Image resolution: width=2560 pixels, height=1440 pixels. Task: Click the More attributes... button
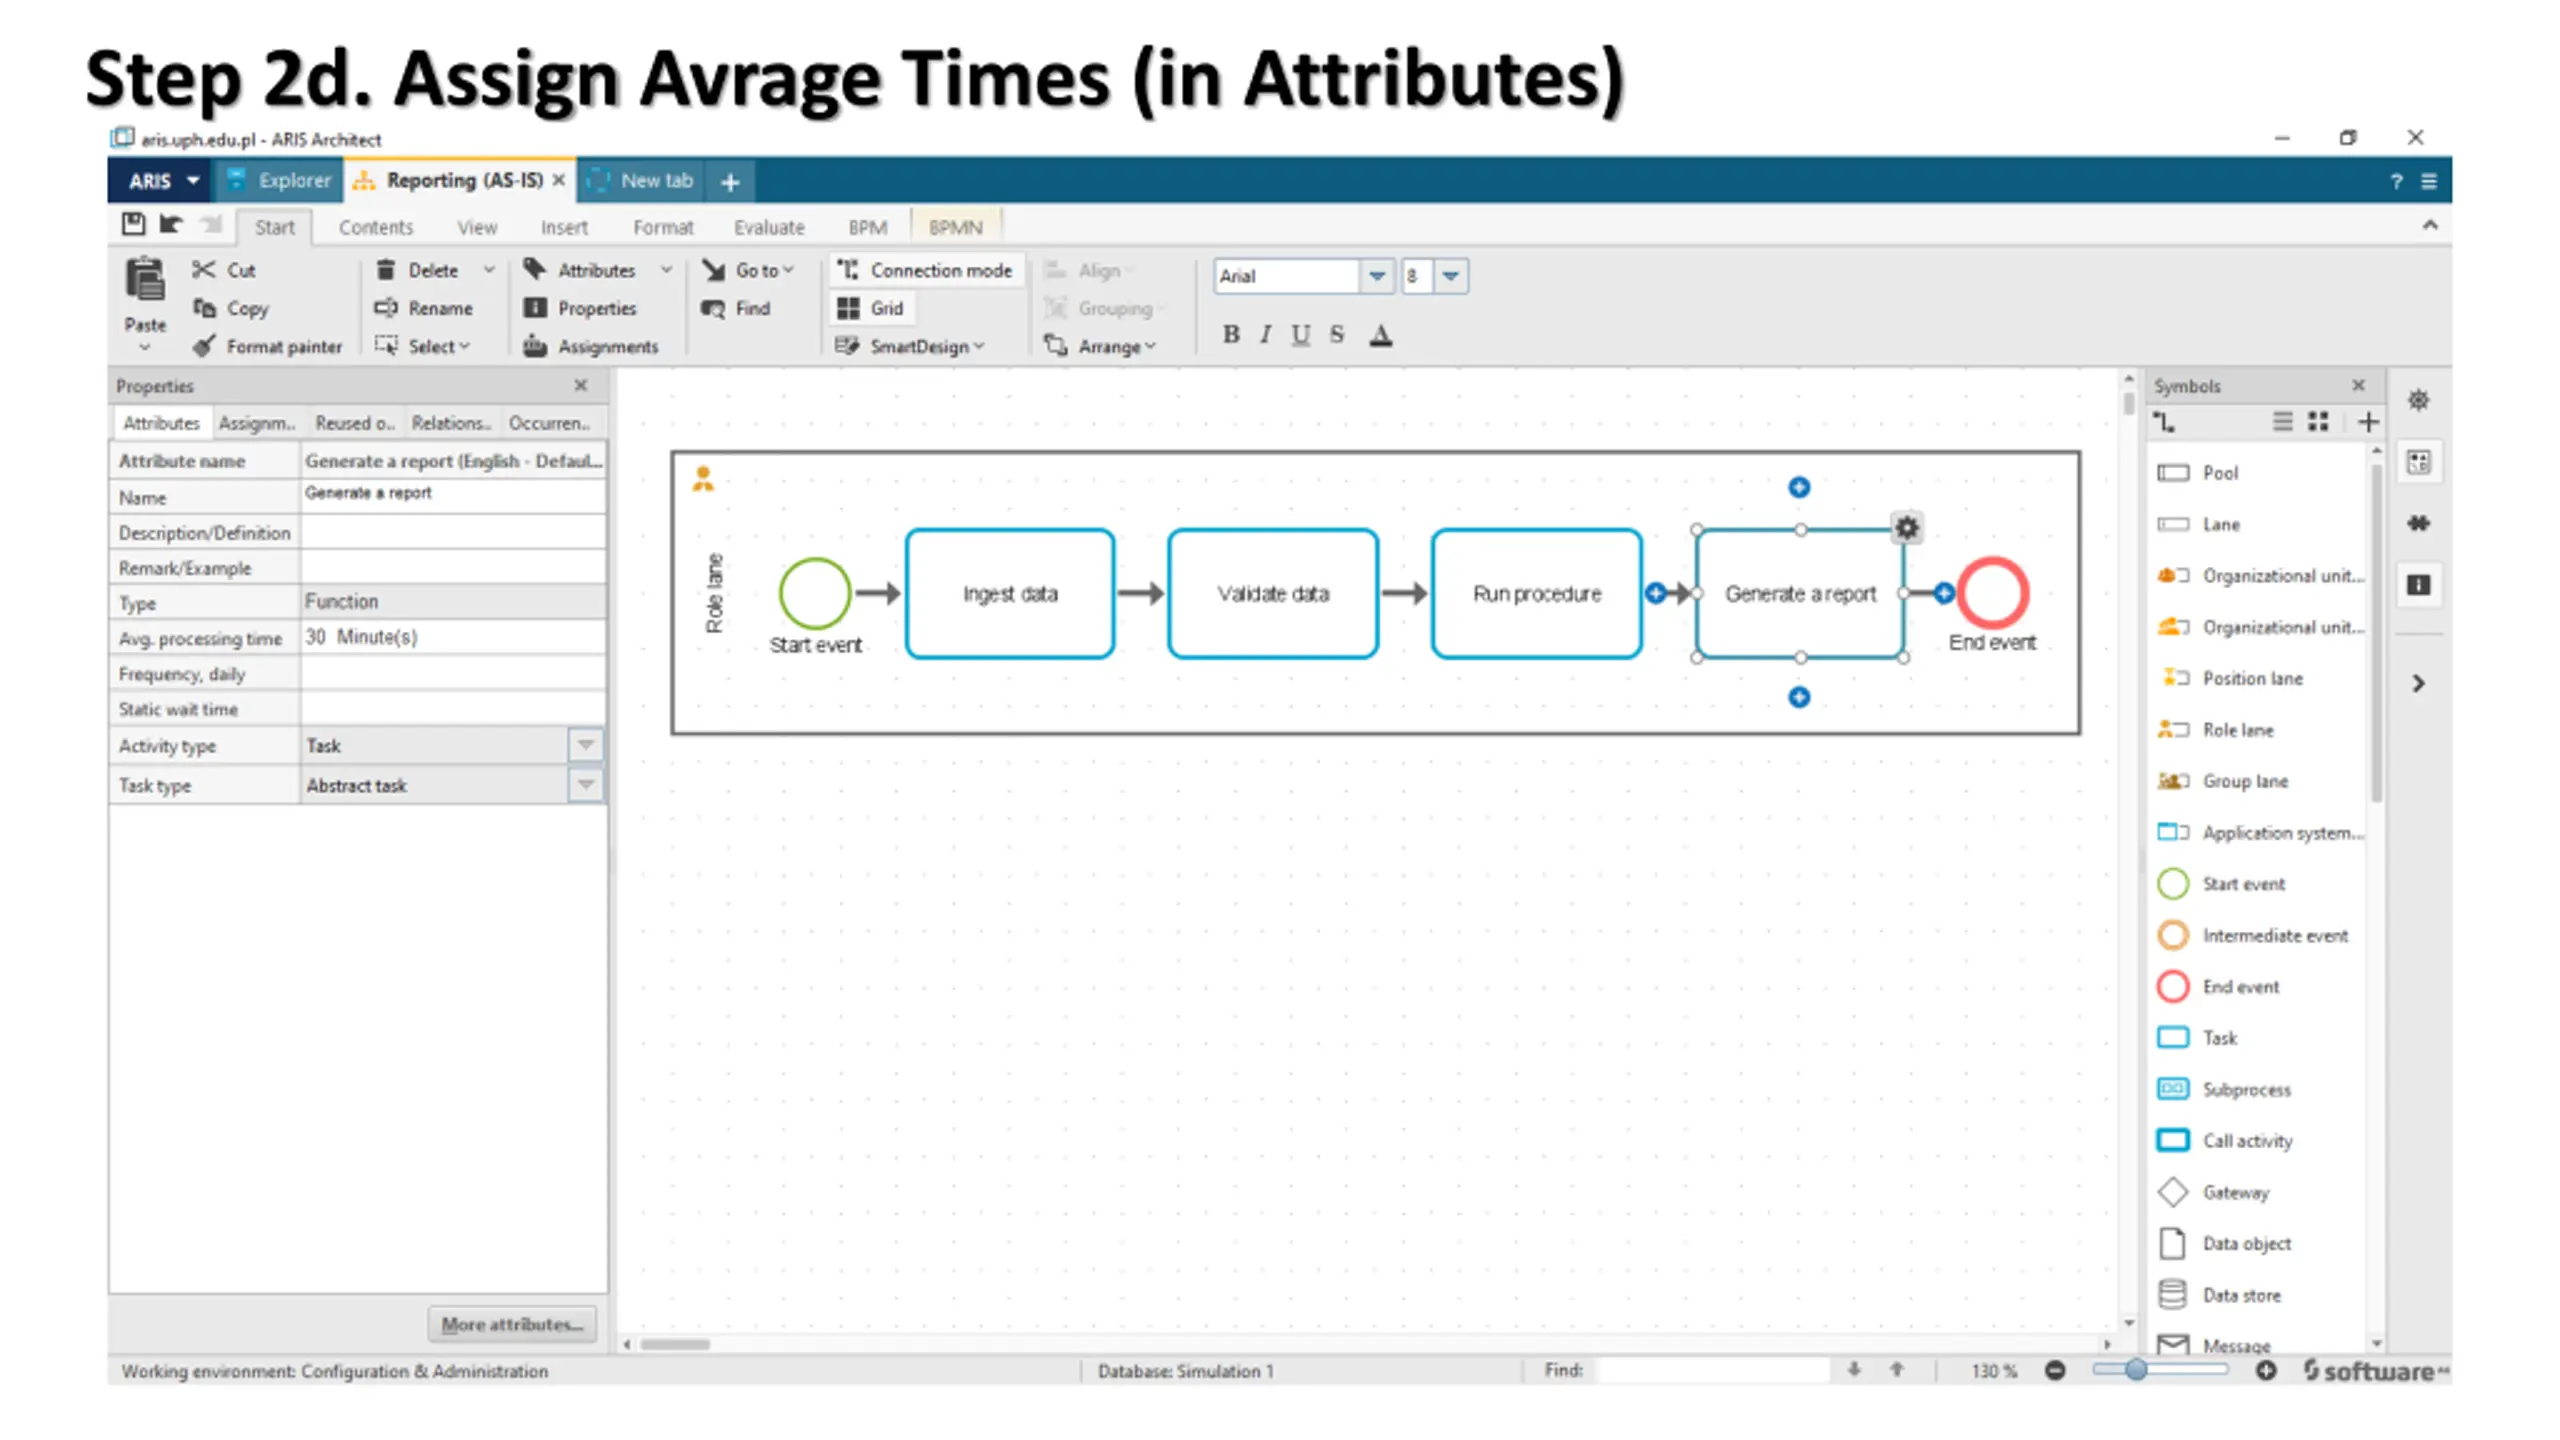pyautogui.click(x=512, y=1324)
